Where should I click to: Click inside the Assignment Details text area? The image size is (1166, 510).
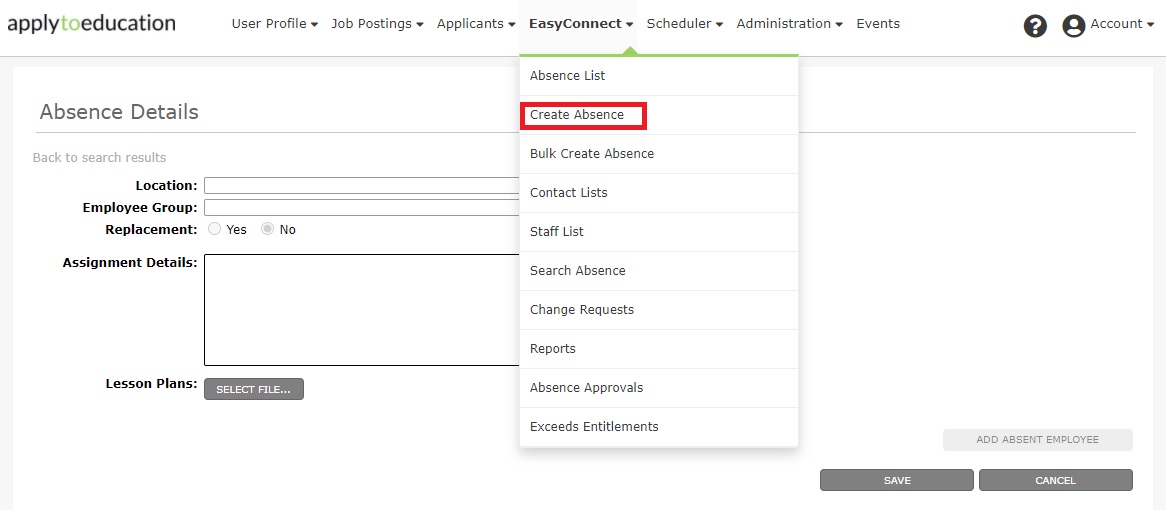click(361, 310)
